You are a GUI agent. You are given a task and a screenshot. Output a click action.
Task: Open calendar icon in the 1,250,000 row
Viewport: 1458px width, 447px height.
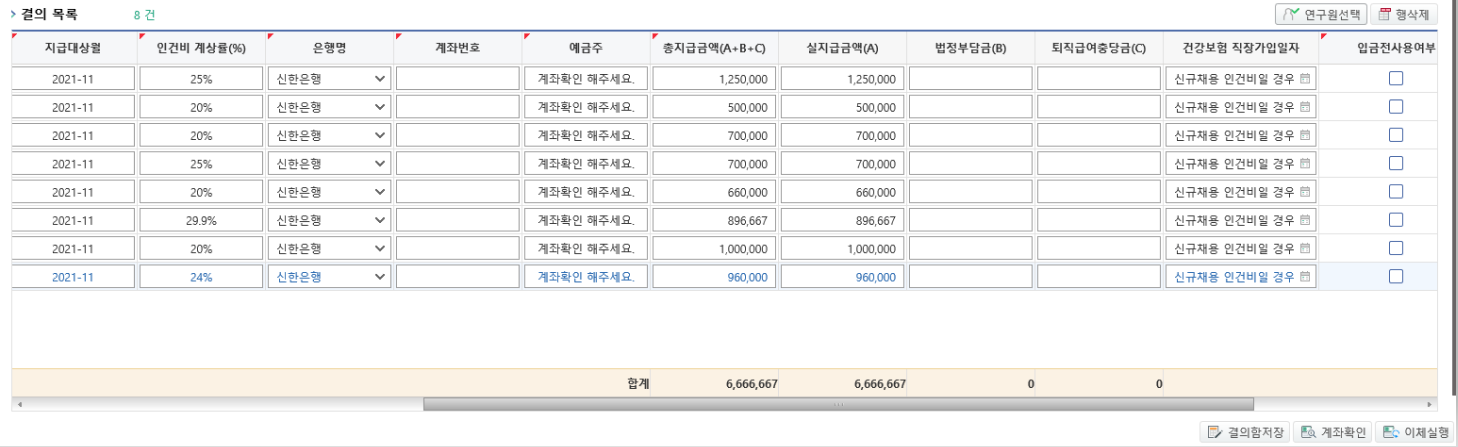point(1305,79)
